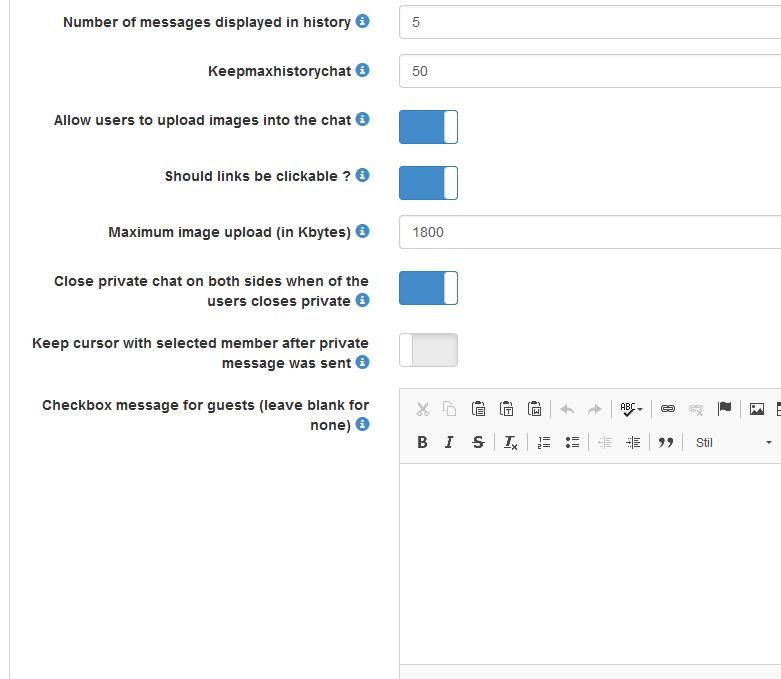Toggle bold formatting in the editor

pyautogui.click(x=422, y=442)
